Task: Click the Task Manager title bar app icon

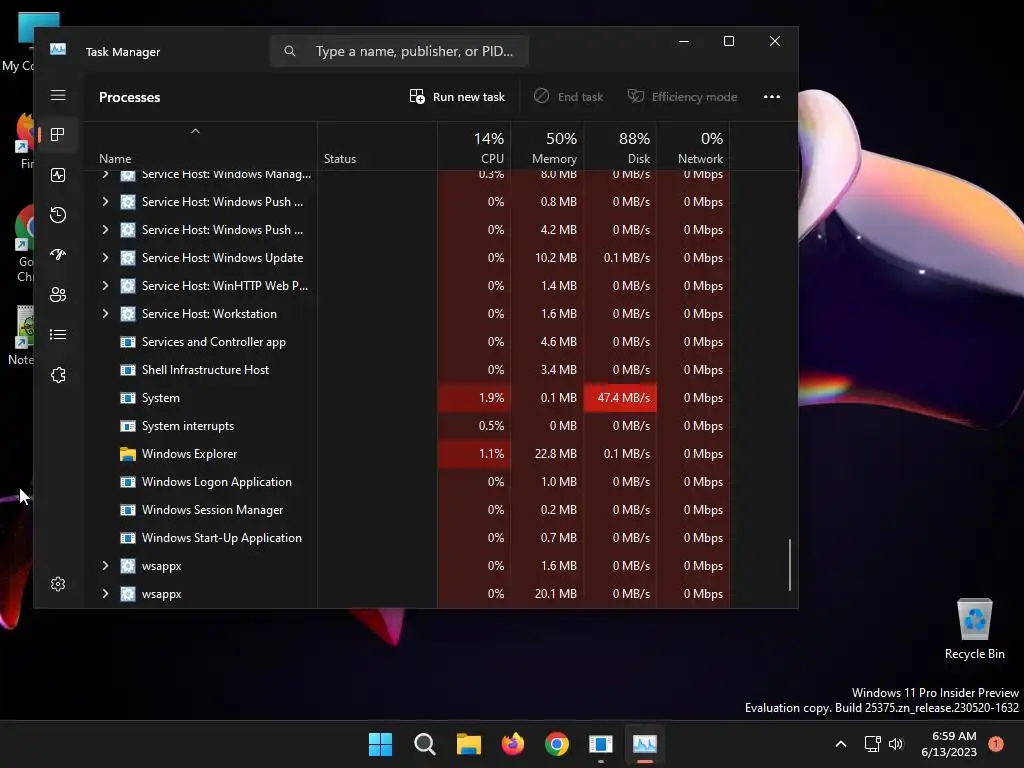Action: [x=57, y=49]
